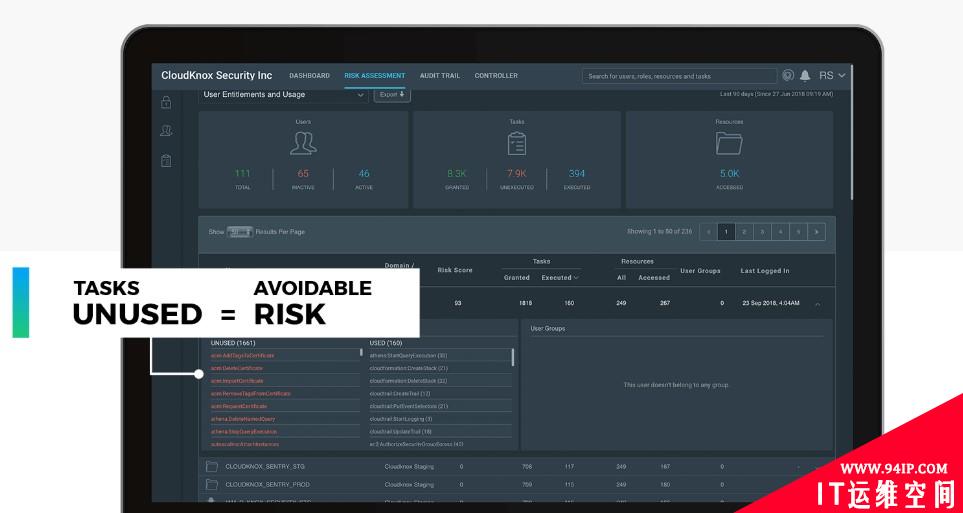
Task: Click the 7.9K Unexecuted tasks count
Action: coord(517,174)
